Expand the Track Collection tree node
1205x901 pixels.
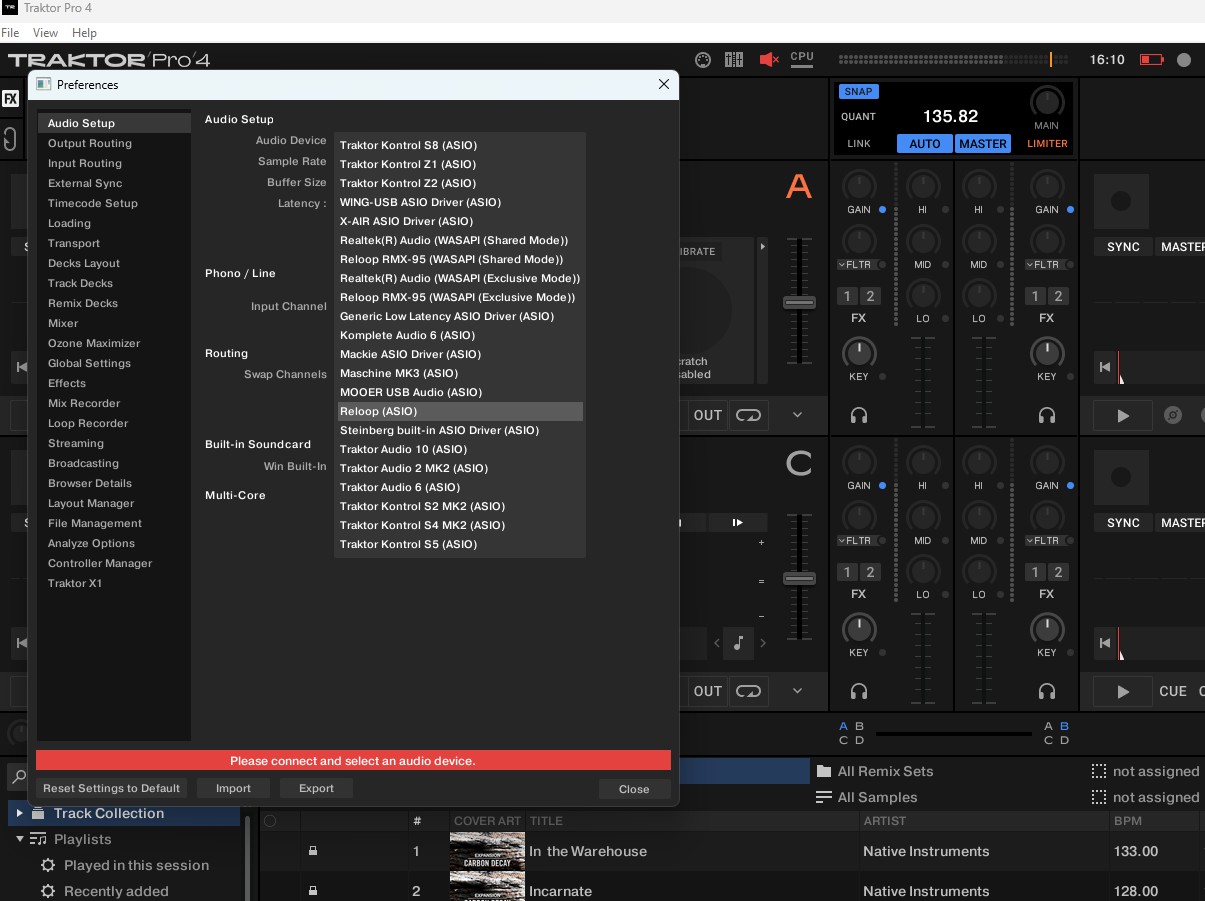[x=19, y=813]
